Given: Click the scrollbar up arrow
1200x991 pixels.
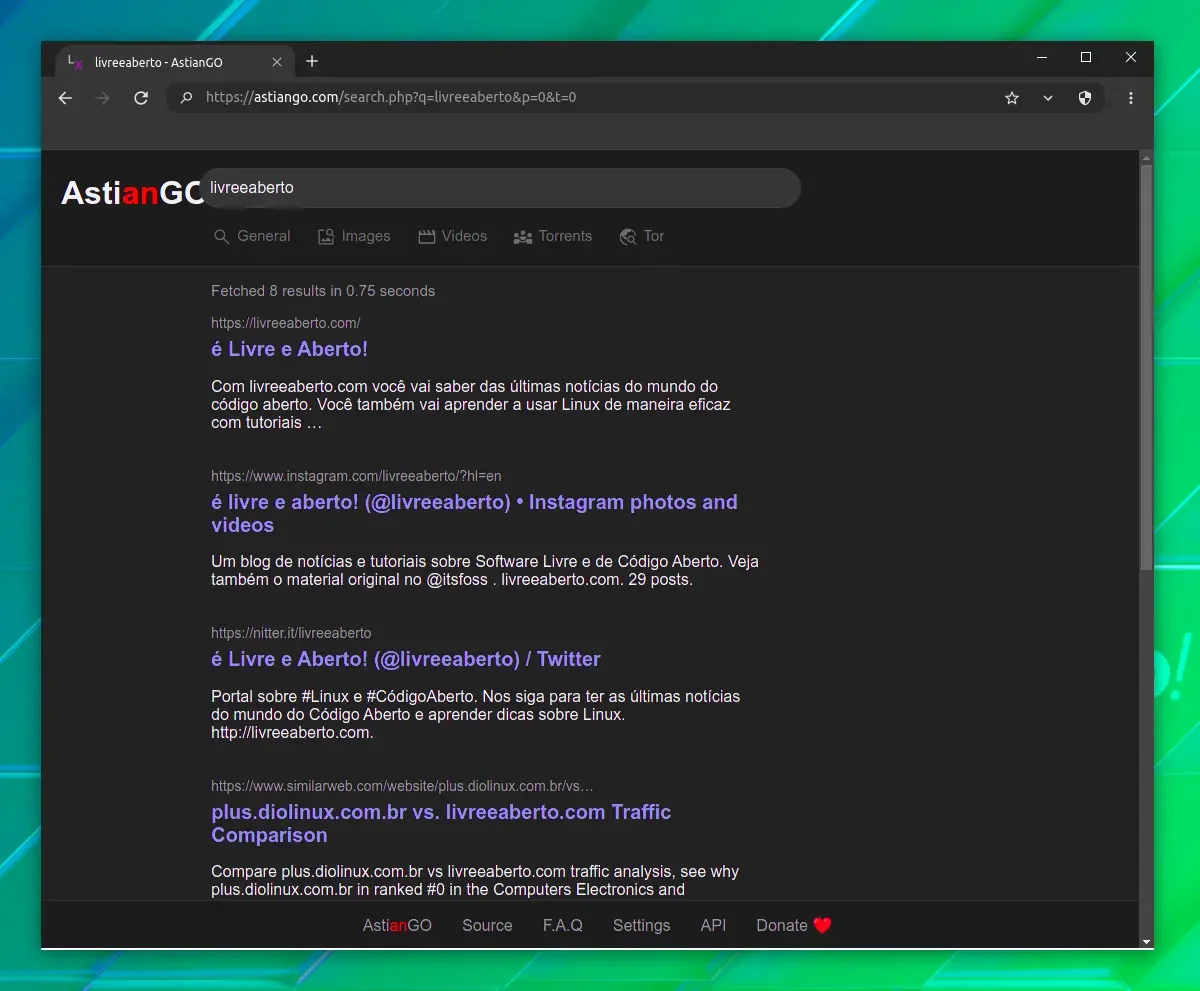Looking at the screenshot, I should click(1146, 157).
